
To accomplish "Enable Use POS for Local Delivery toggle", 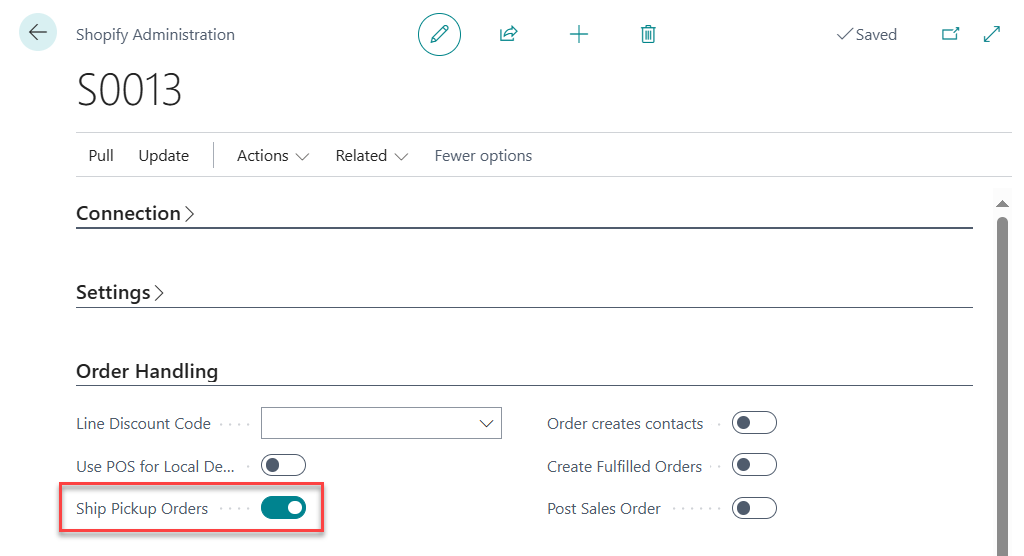I will tap(283, 466).
